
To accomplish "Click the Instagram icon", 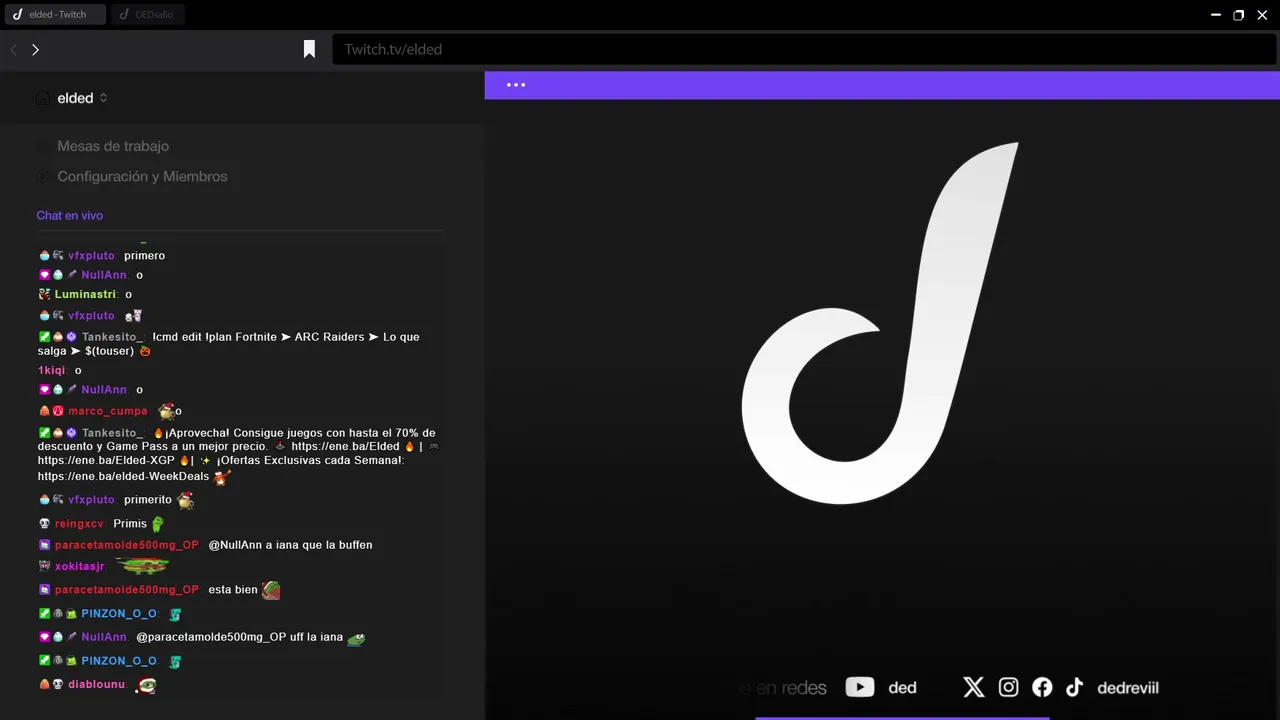I will tap(1009, 687).
